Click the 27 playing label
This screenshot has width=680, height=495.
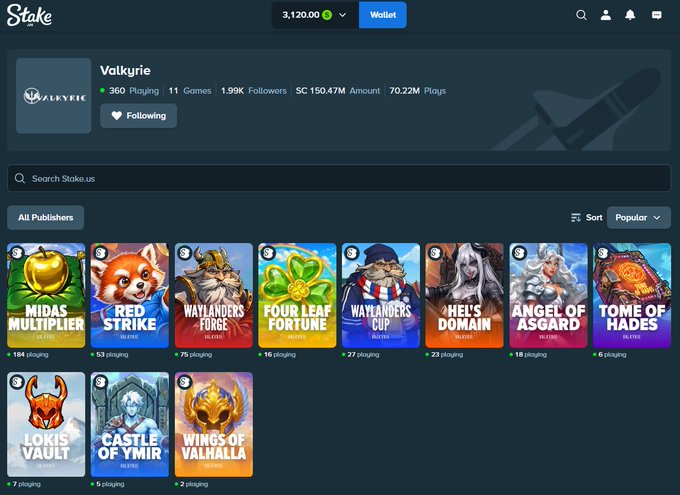[363, 354]
